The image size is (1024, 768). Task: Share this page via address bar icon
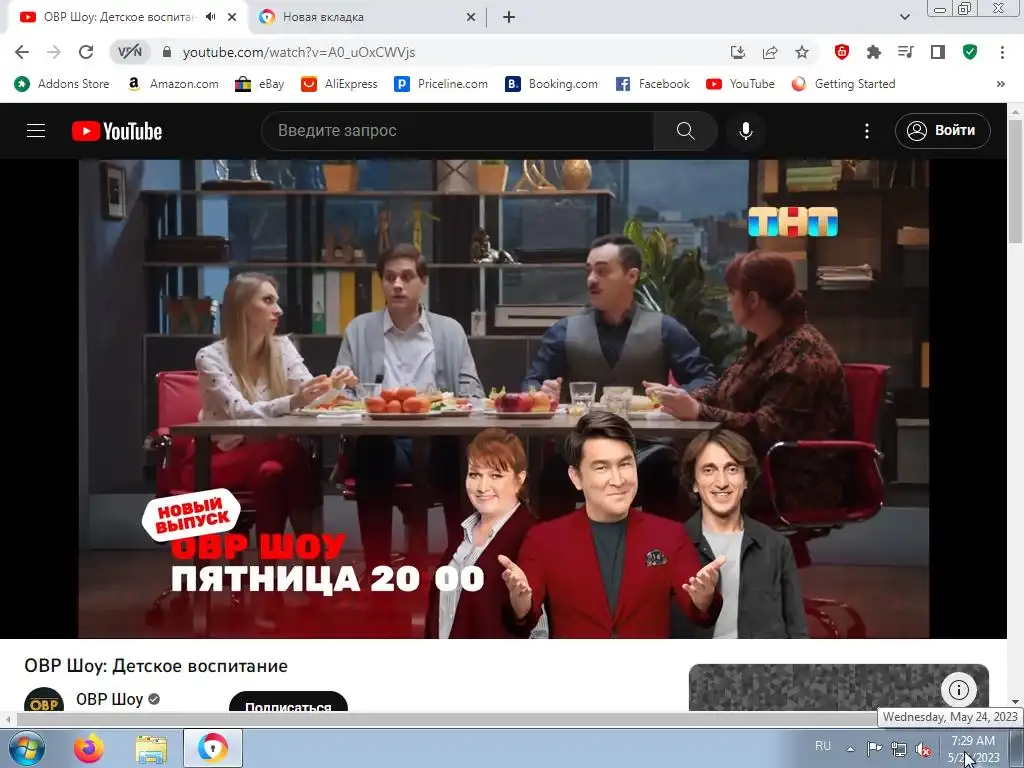(770, 52)
